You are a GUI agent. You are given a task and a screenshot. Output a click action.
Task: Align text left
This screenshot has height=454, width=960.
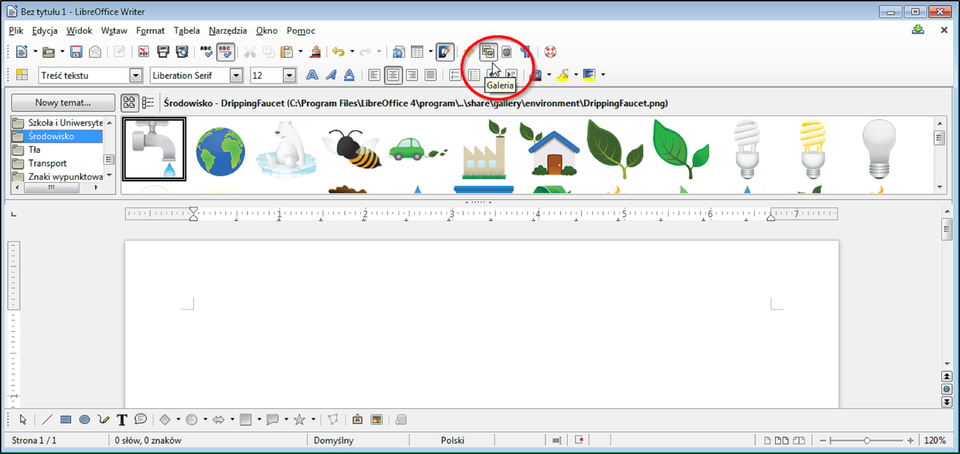point(374,75)
